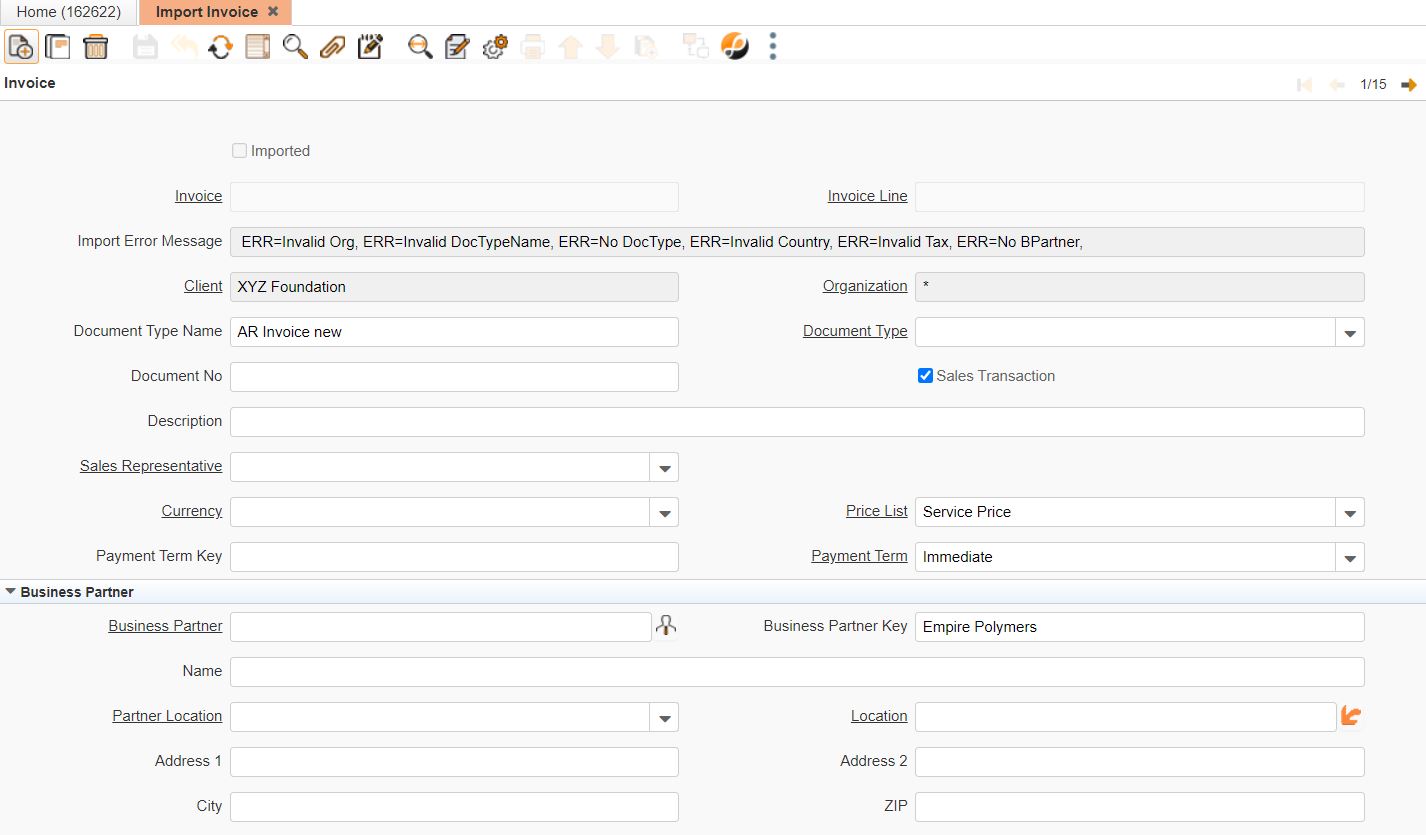
Task: Click the orange-black round iDempiere icon
Action: coord(735,46)
